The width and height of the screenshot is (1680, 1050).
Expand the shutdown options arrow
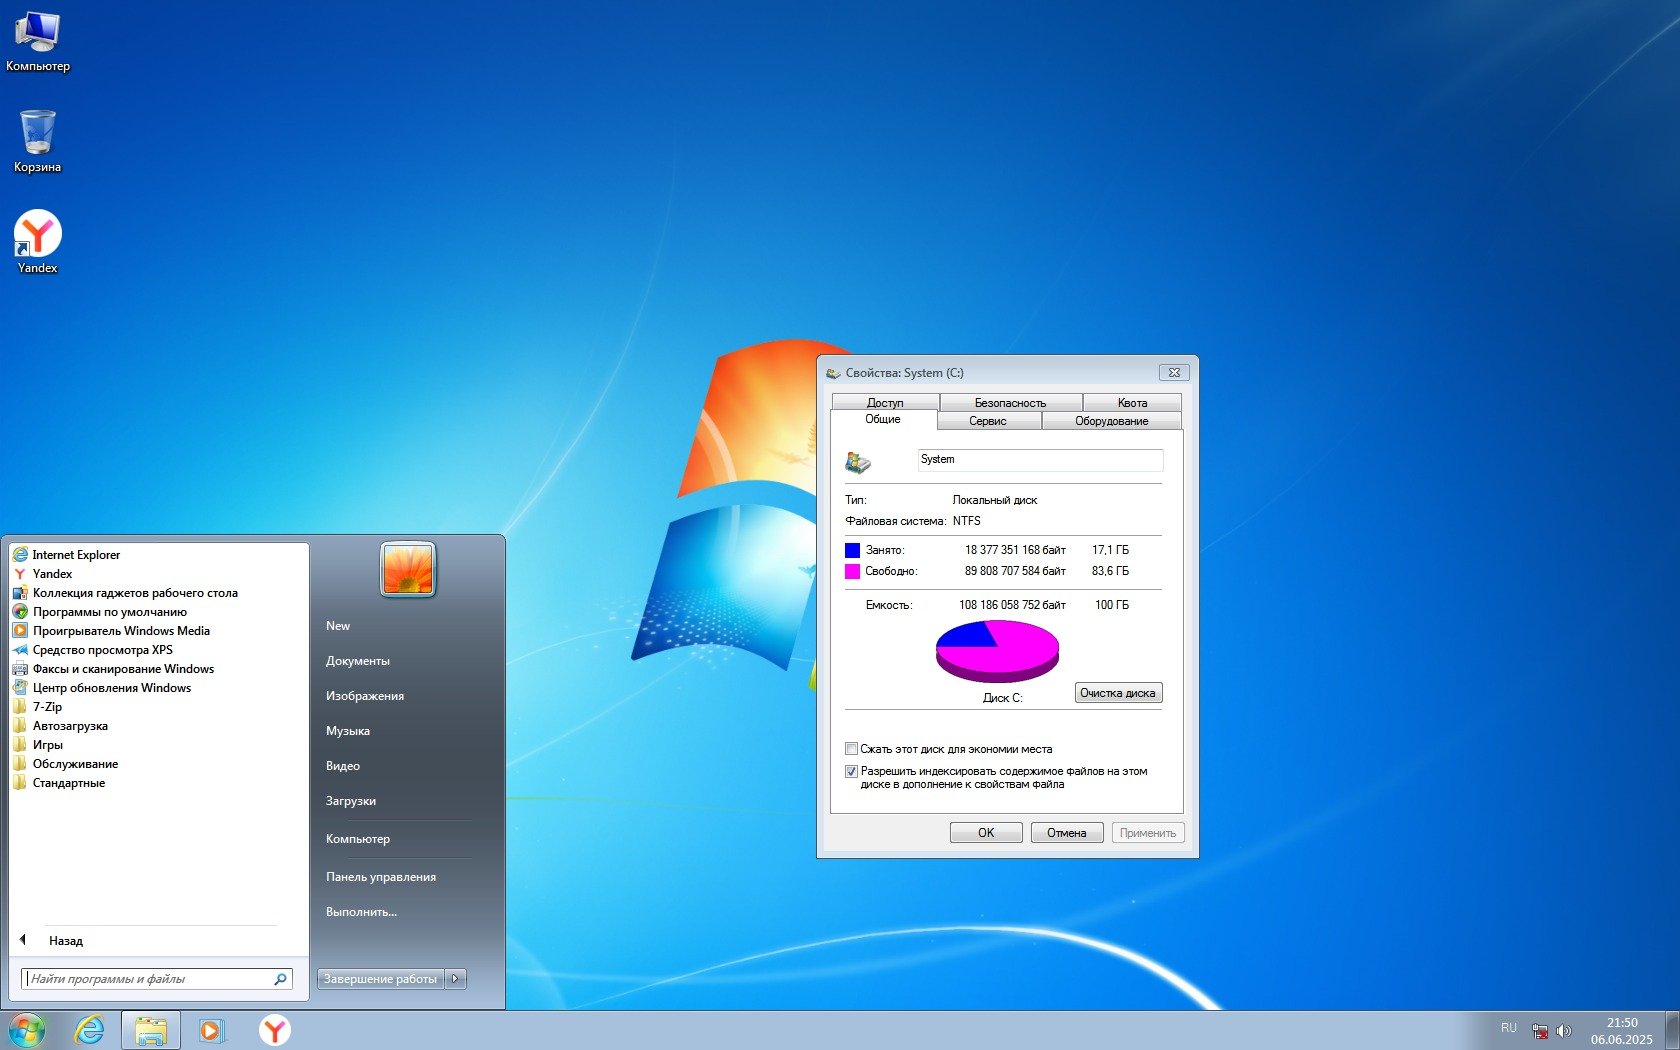[x=456, y=979]
